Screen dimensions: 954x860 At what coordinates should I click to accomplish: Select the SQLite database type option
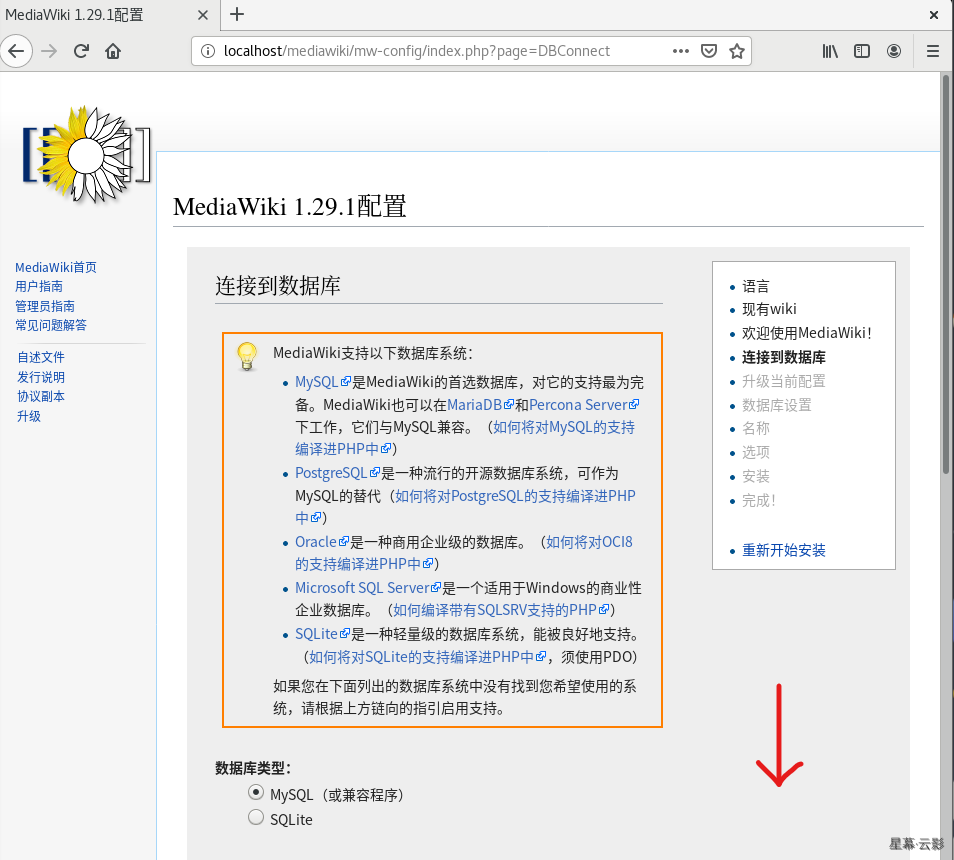click(256, 818)
